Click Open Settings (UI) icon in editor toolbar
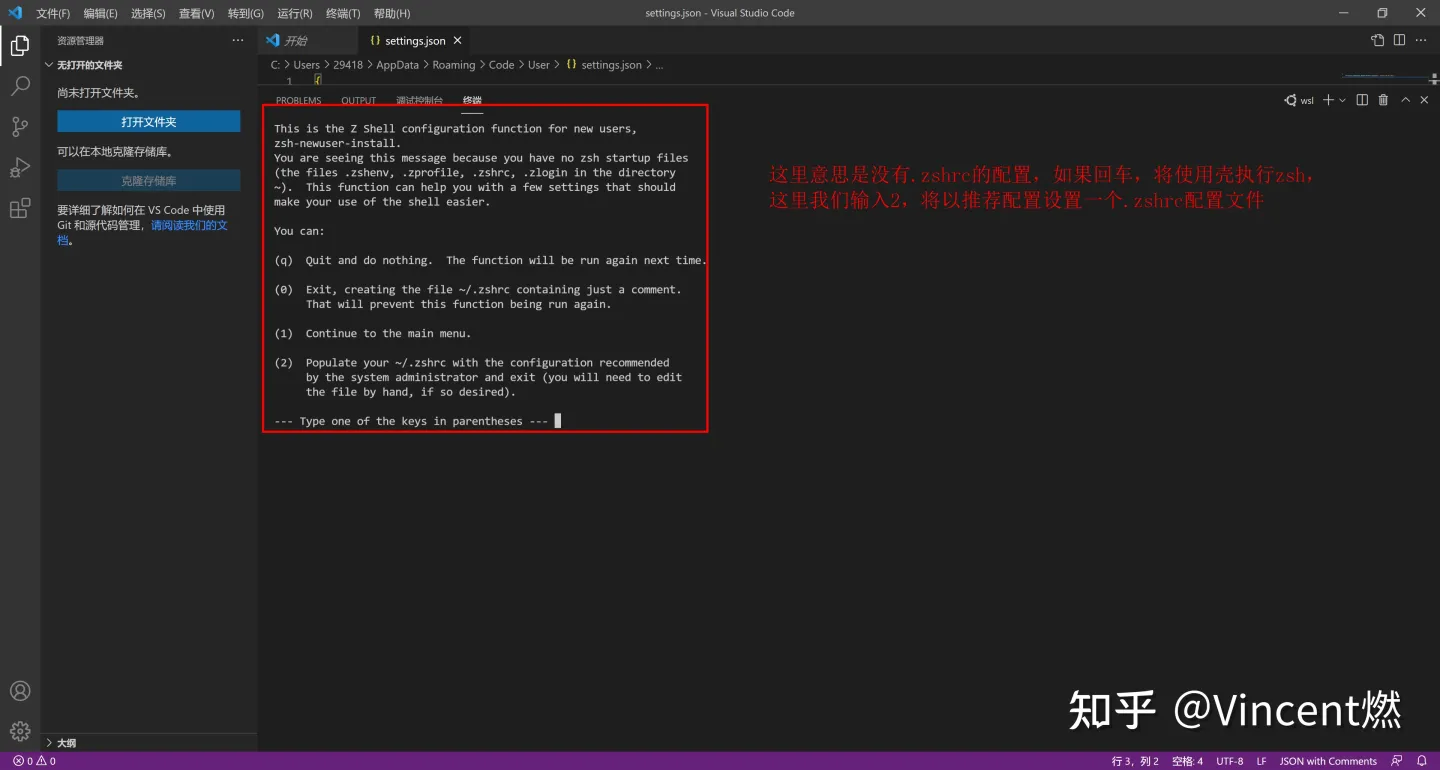This screenshot has height=770, width=1440. 1378,41
